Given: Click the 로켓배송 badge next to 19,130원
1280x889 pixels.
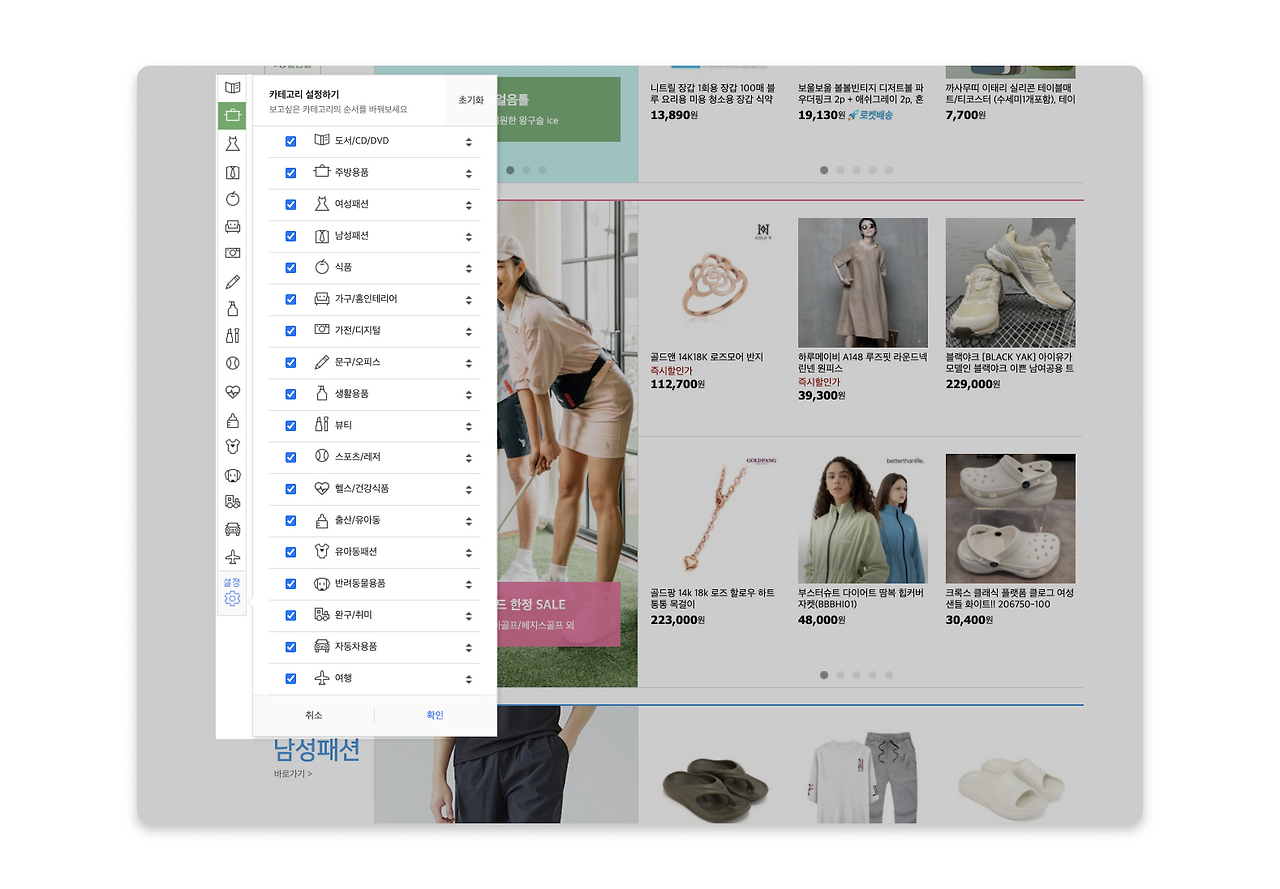Looking at the screenshot, I should pyautogui.click(x=870, y=116).
